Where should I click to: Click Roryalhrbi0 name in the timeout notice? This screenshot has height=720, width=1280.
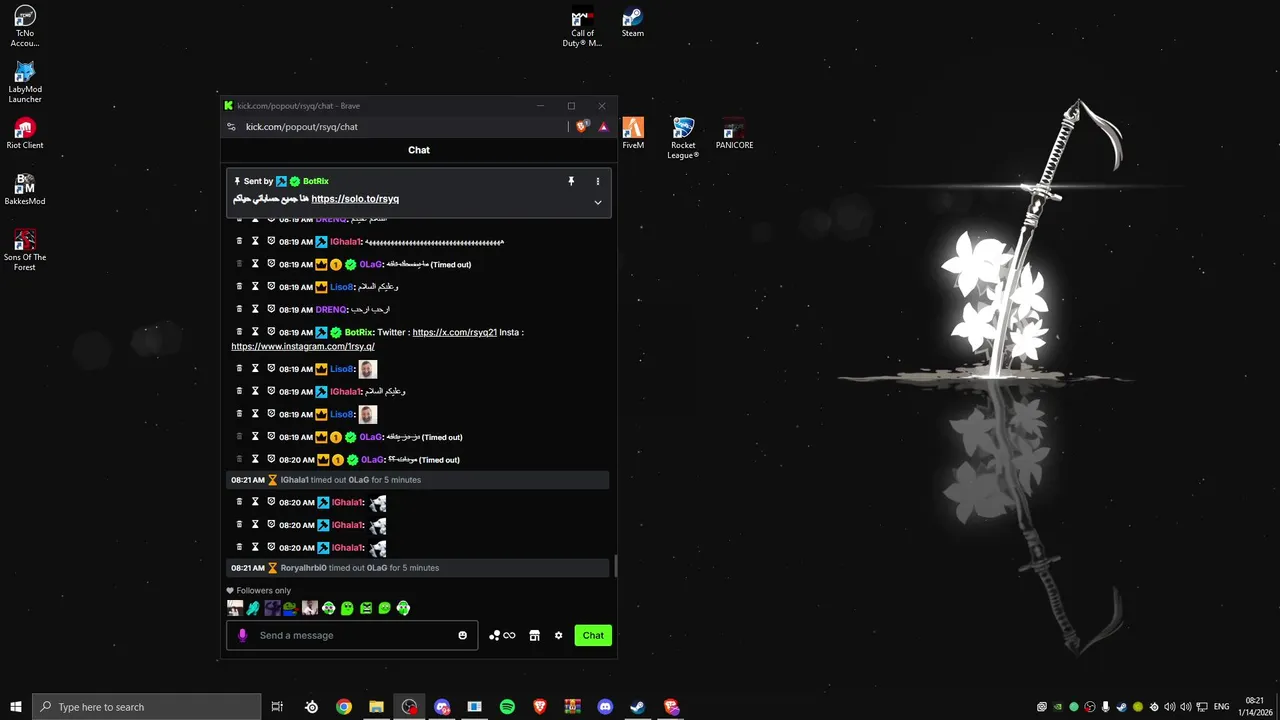(x=303, y=568)
